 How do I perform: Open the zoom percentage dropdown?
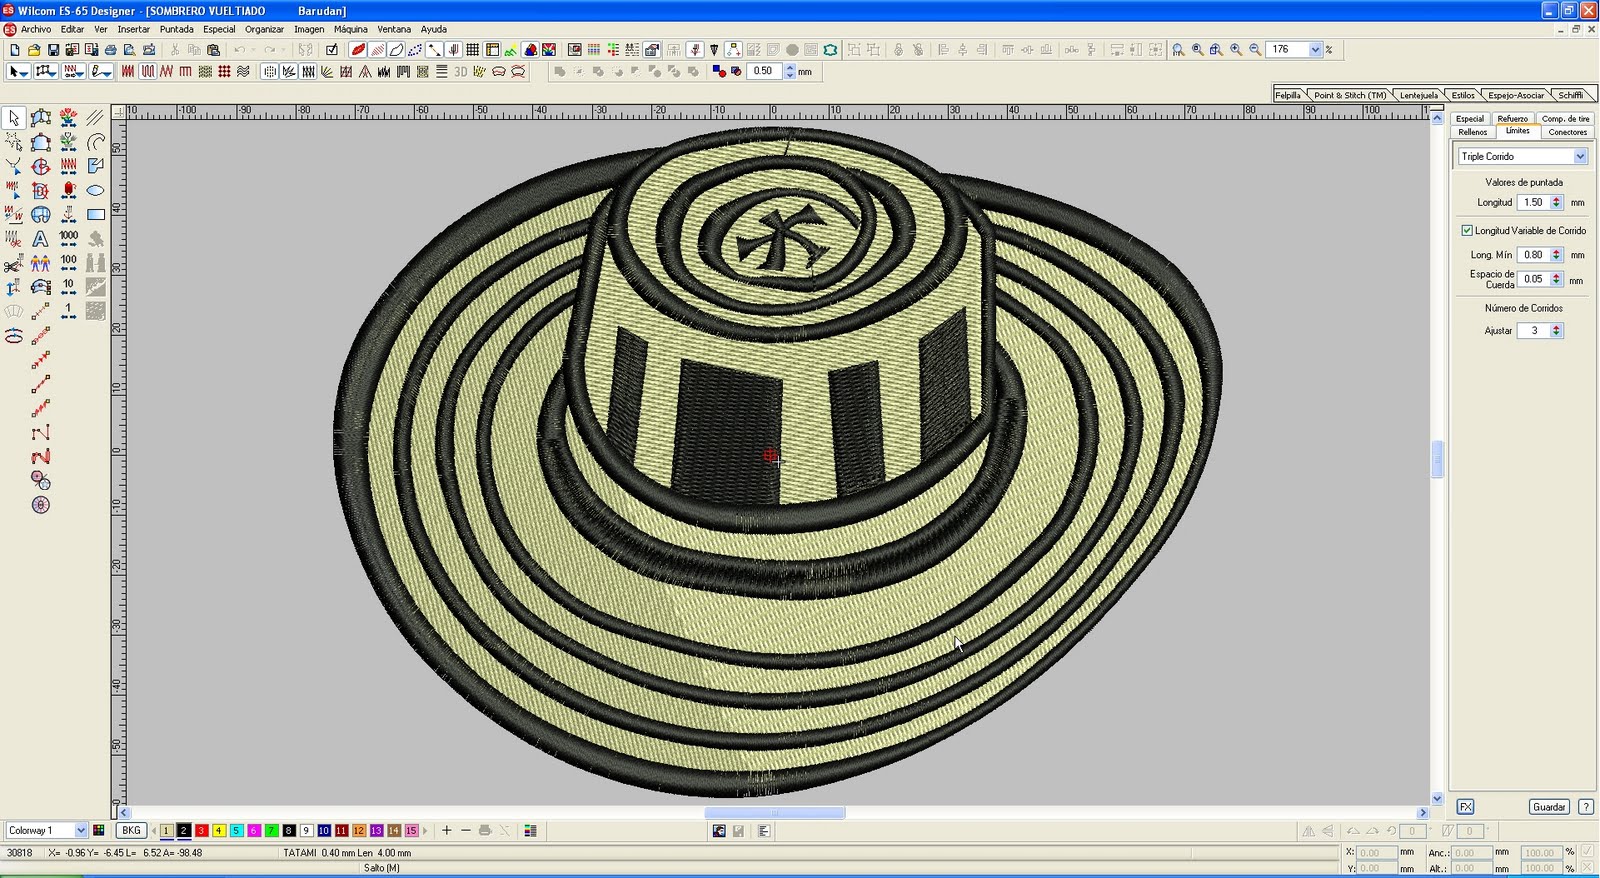pyautogui.click(x=1316, y=50)
